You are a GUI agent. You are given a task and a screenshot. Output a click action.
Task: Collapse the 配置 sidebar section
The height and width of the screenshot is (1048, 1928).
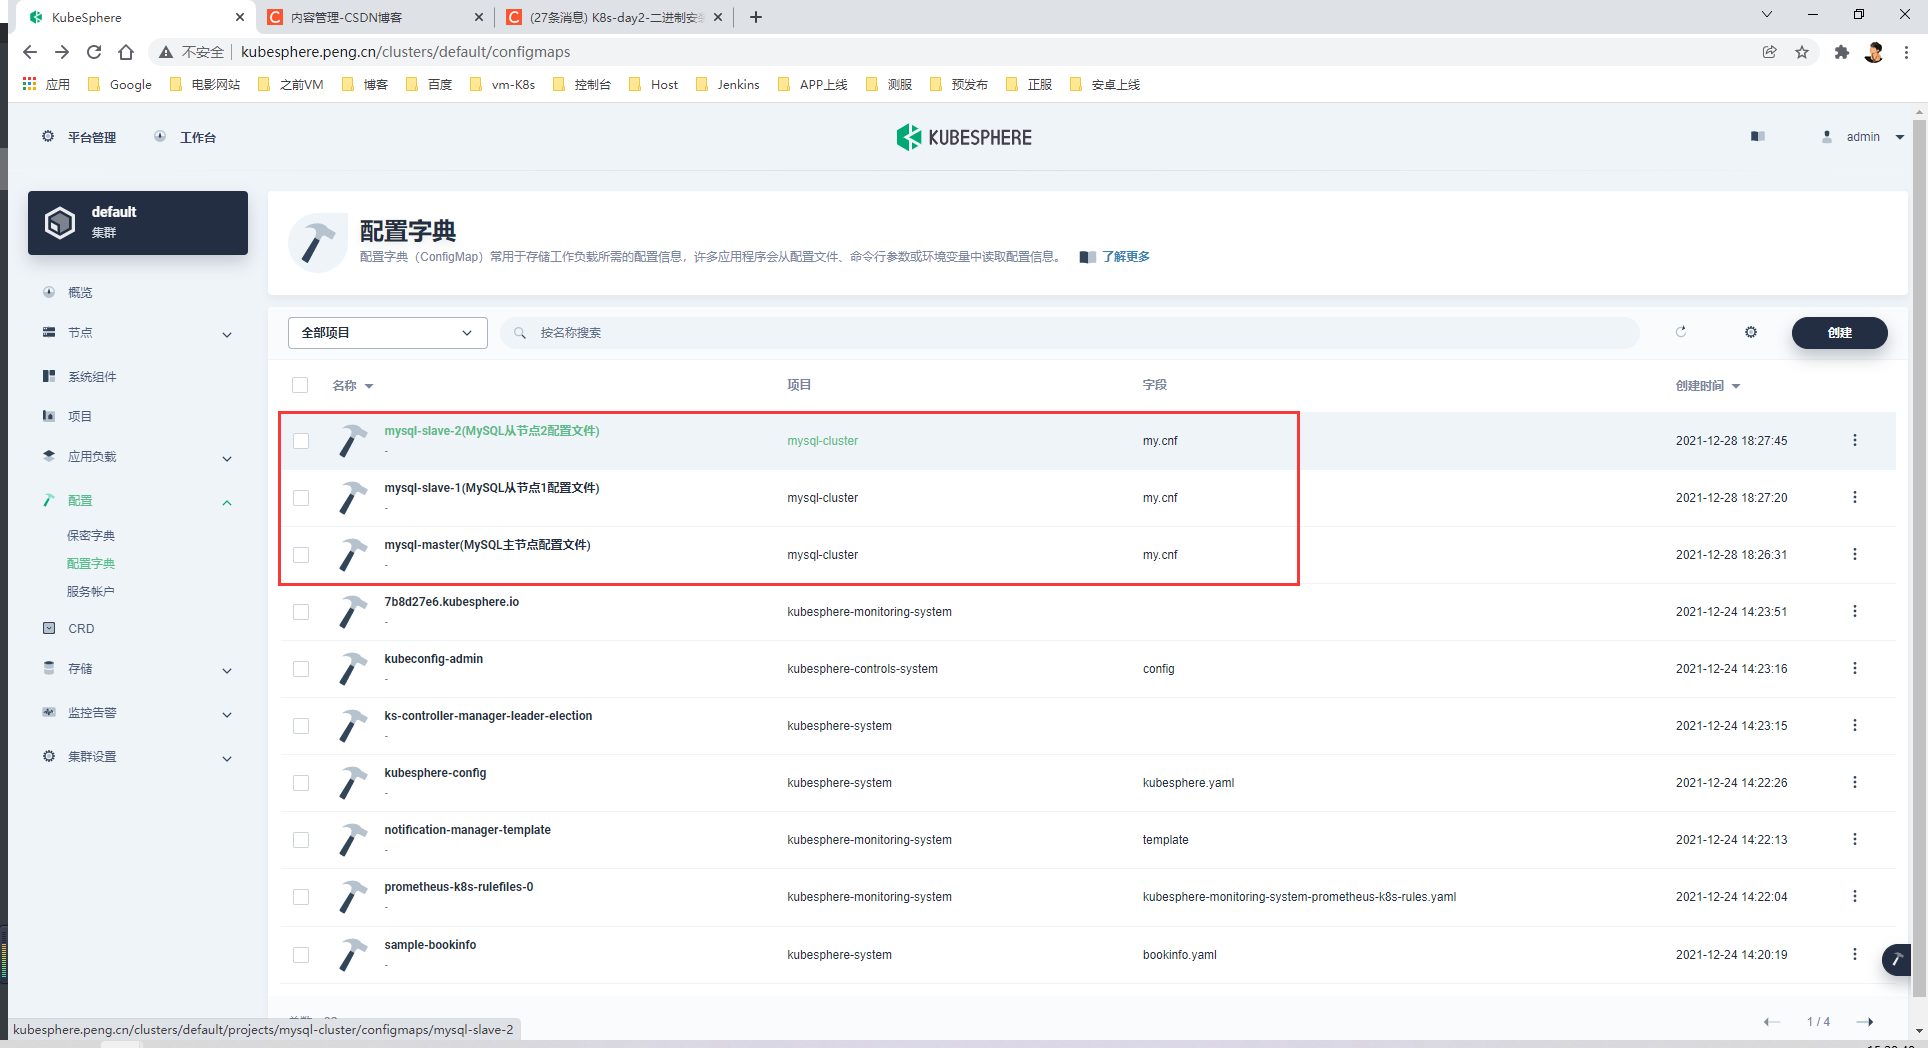227,502
